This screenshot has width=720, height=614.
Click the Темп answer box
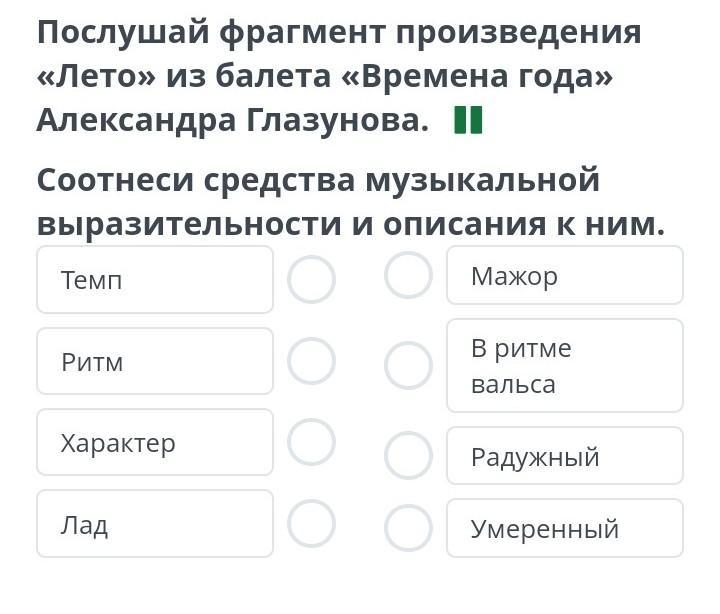pos(155,280)
